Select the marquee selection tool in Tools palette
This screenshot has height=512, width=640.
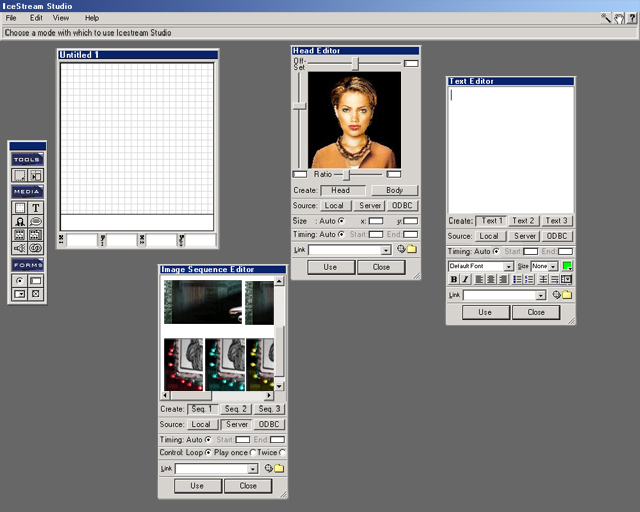(19, 176)
